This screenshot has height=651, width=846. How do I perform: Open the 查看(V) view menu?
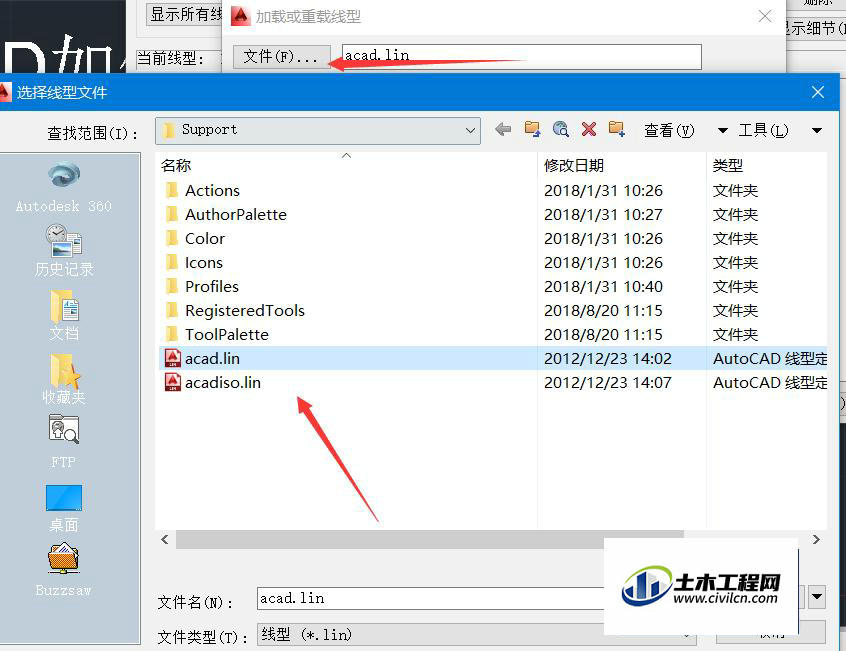669,131
